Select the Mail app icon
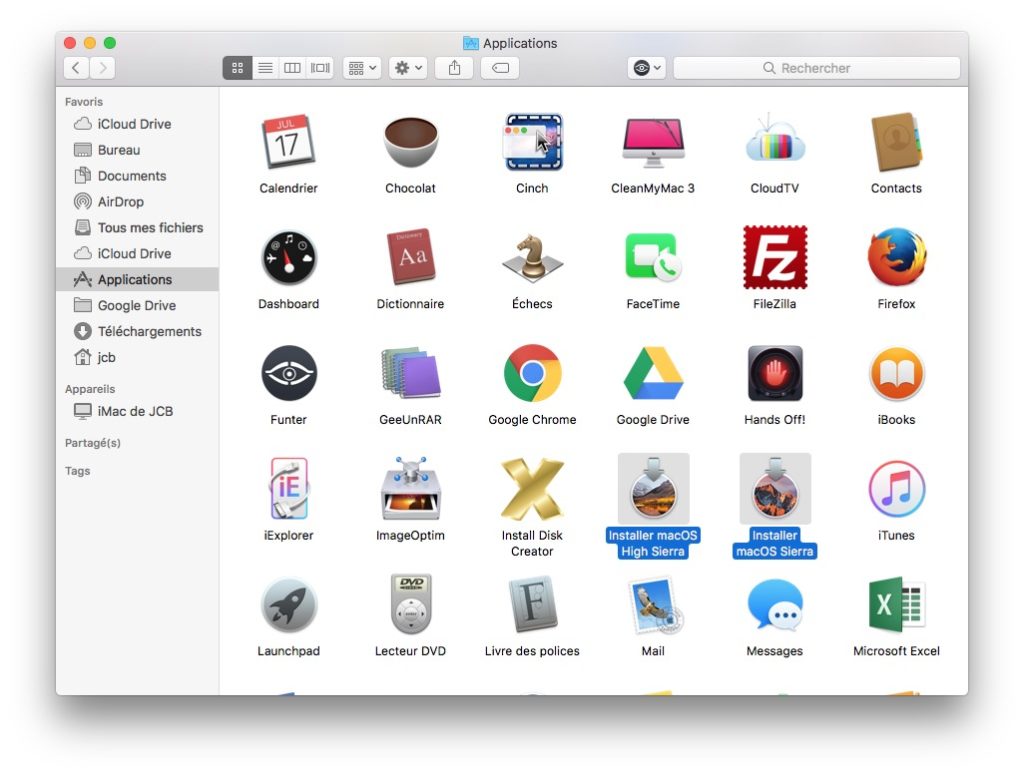Viewport: 1024px width, 775px height. [655, 606]
